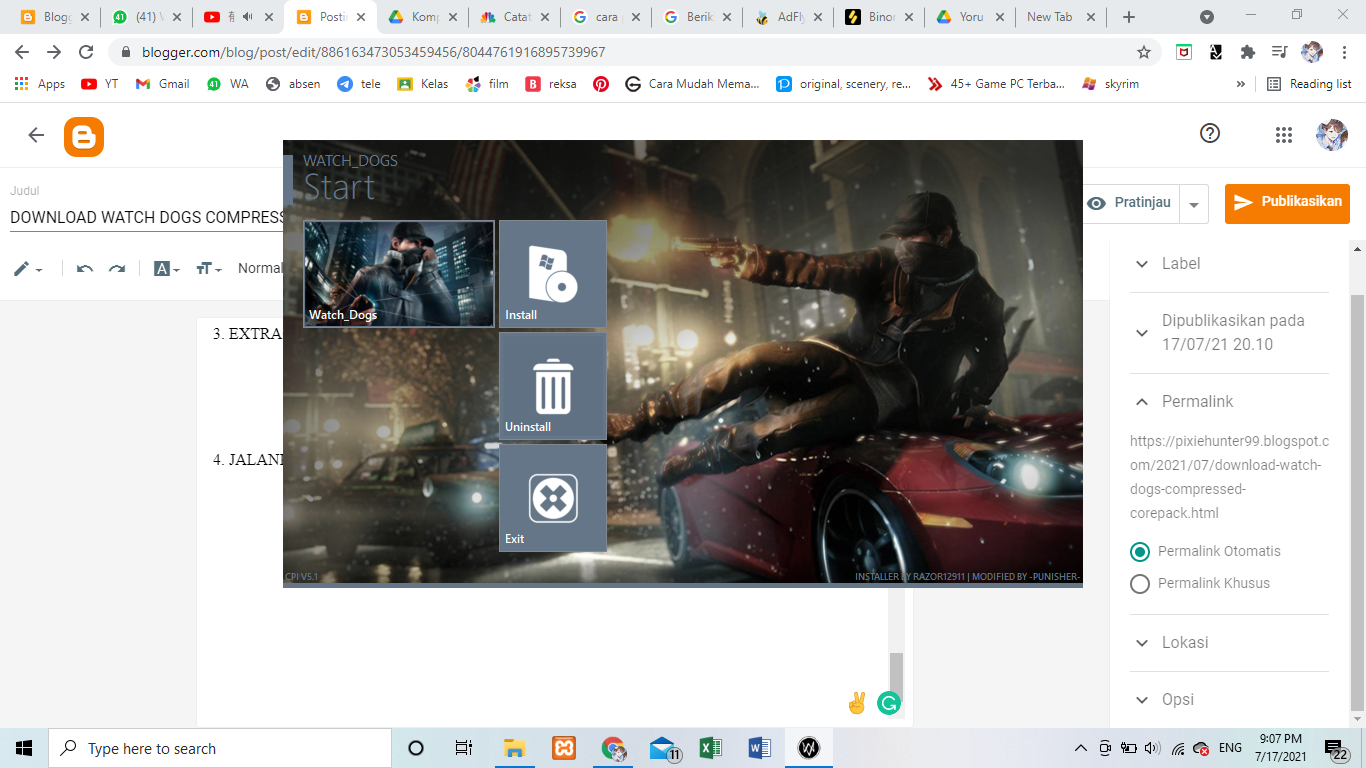Click the volume icon in system tray

click(1152, 748)
